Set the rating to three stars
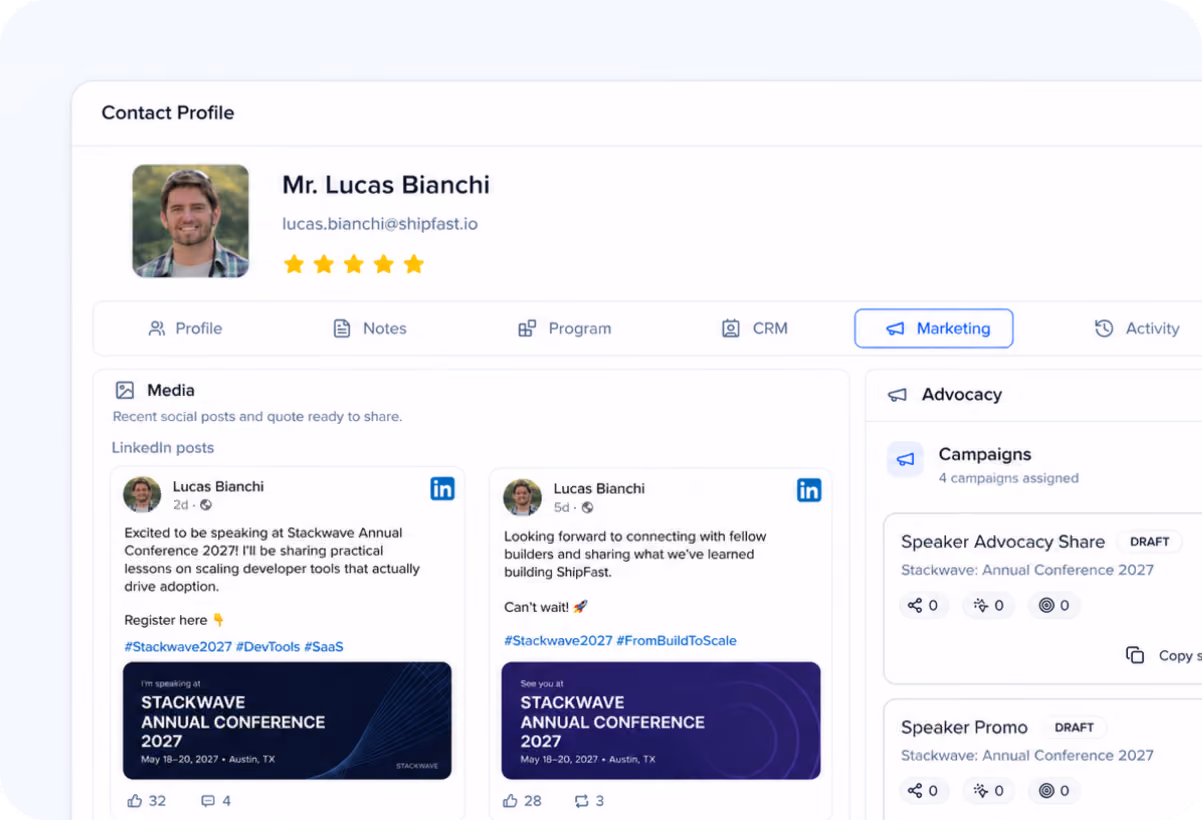Viewport: 1202px width, 820px height. (x=354, y=264)
